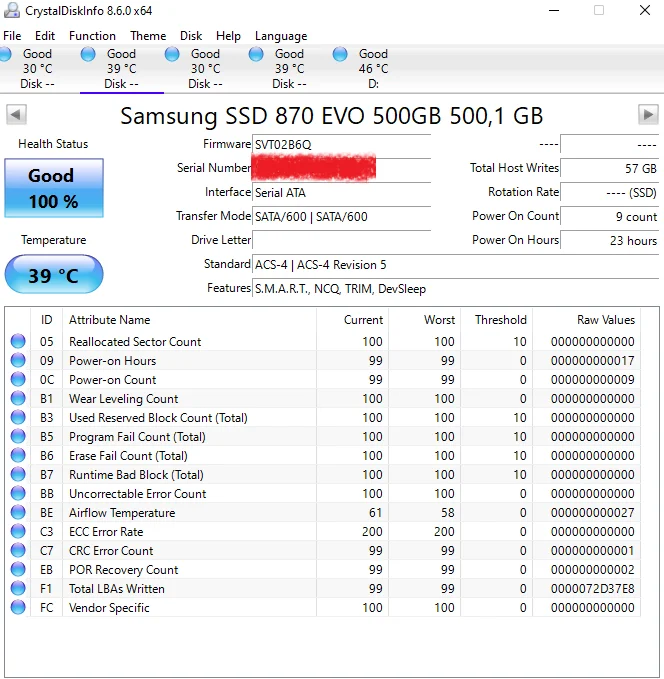Click the status icon for Uncorrectable Error Count

click(x=18, y=493)
